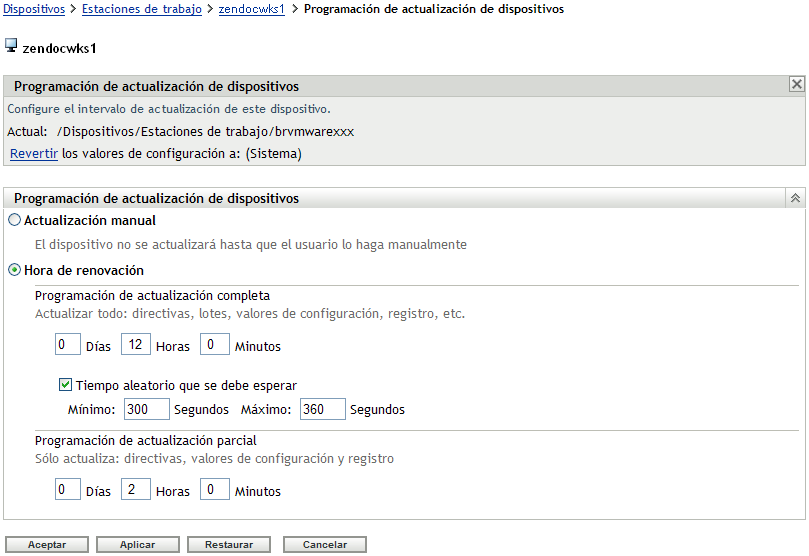Screen dimensions: 809x556
Task: Focus the partial refresh Horas field showing 2
Action: tap(136, 489)
